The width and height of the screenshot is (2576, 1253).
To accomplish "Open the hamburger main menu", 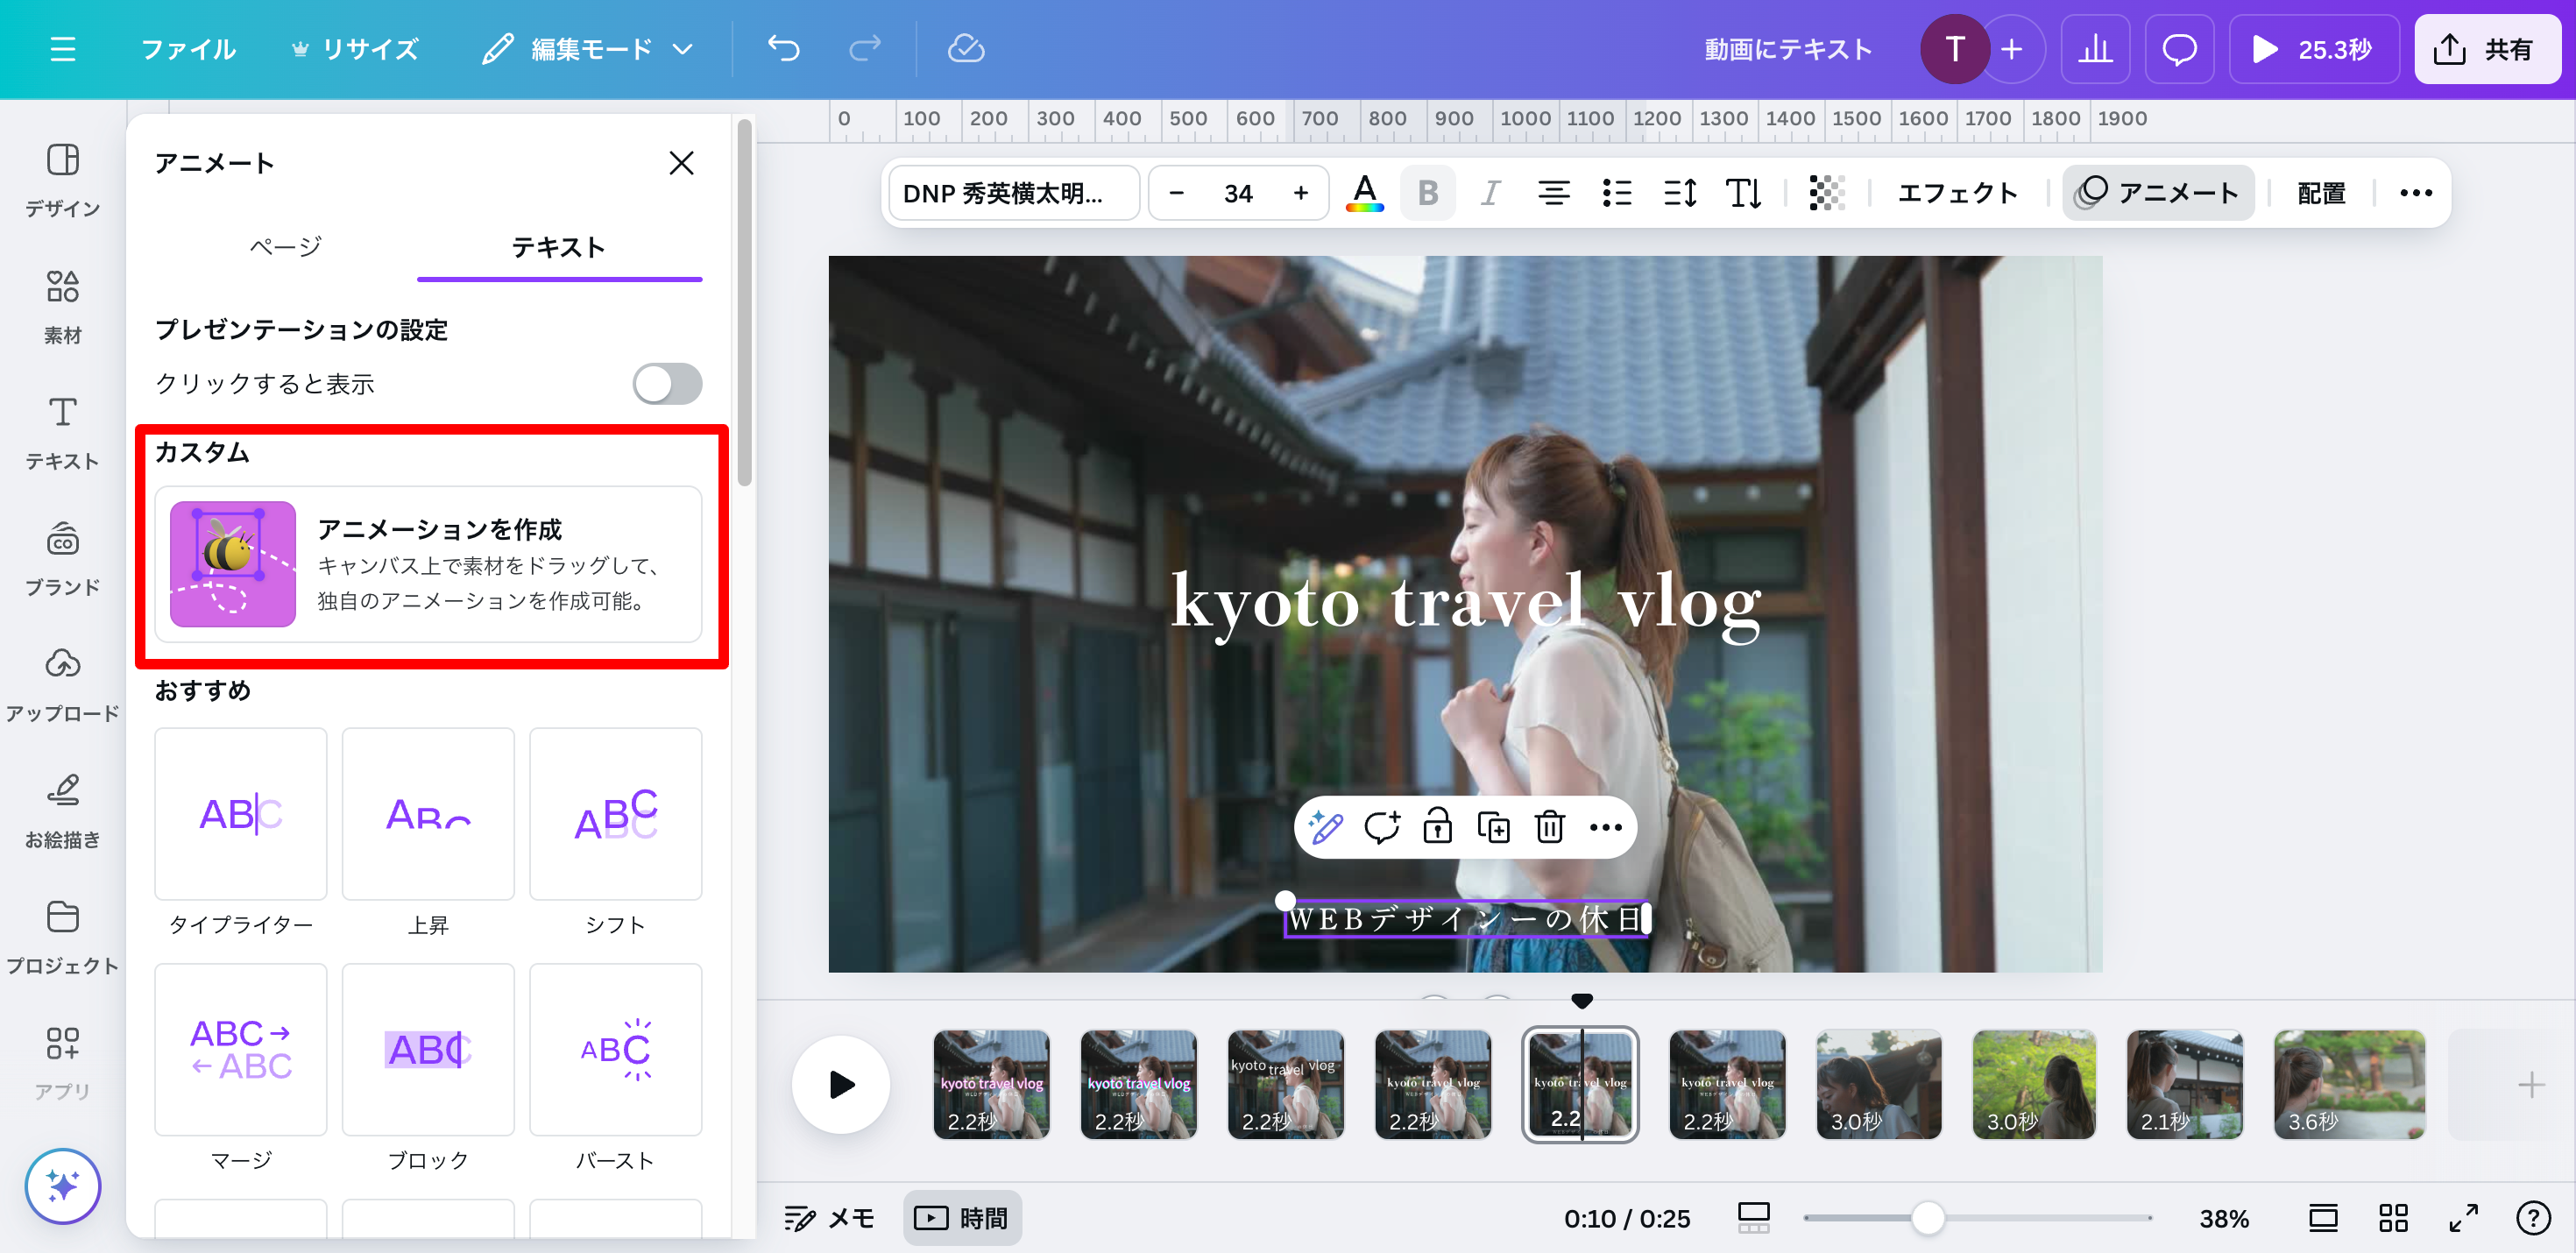I will point(63,49).
